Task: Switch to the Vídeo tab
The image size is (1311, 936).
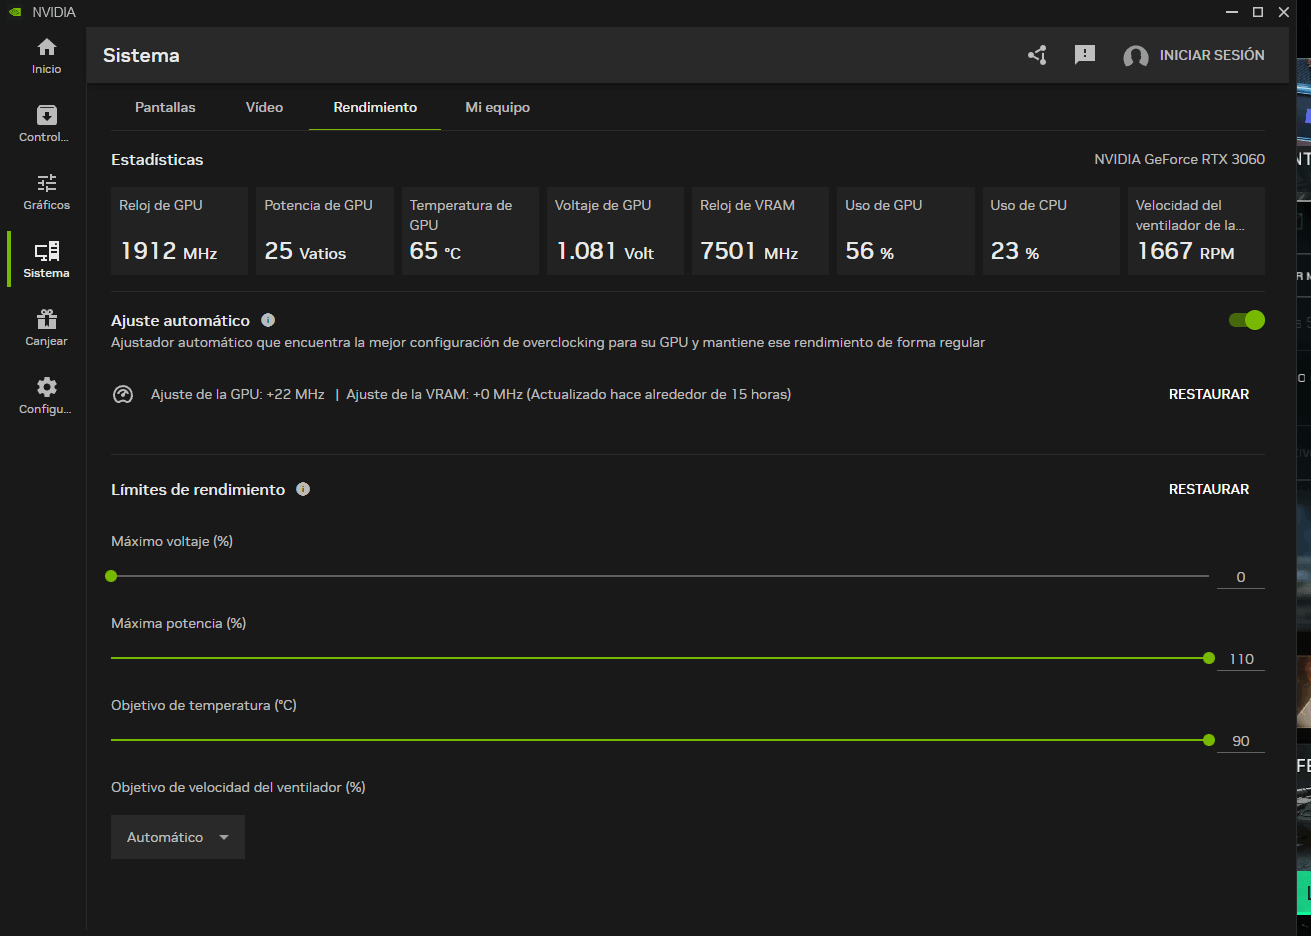Action: tap(264, 107)
